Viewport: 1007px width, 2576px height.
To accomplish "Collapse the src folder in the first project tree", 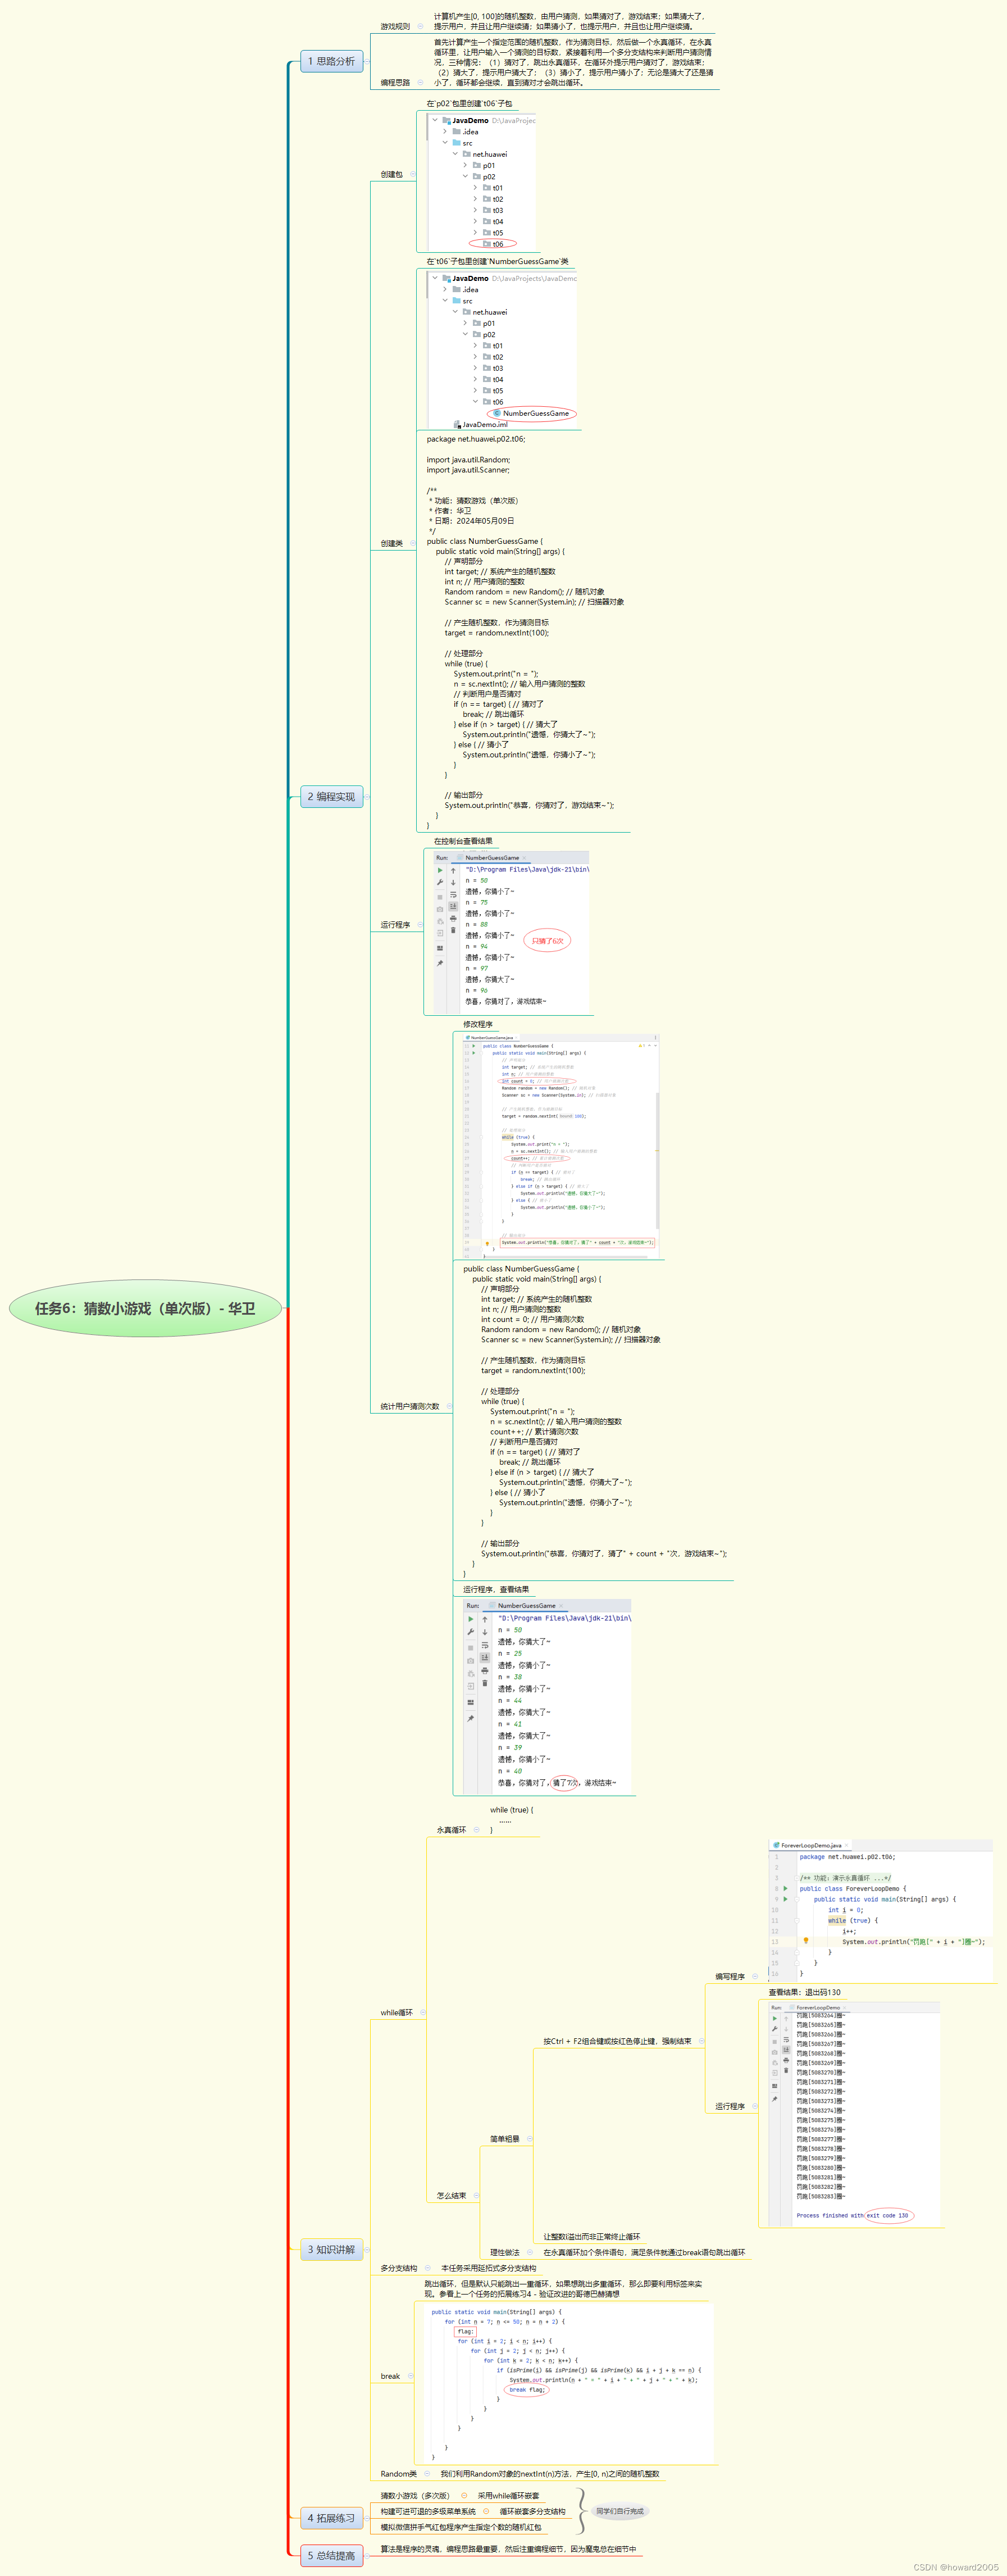I will [445, 142].
